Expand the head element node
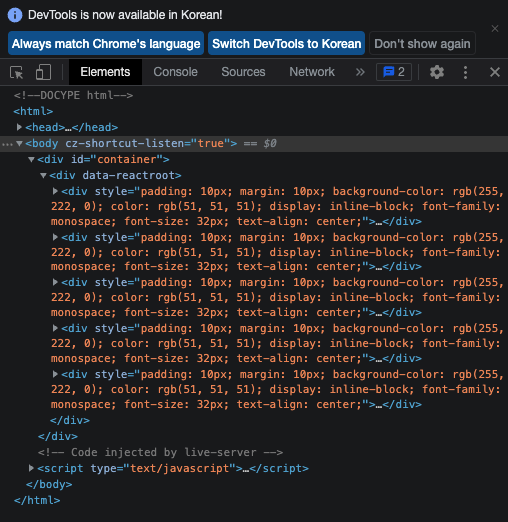Viewport: 508px width, 522px height. pos(19,127)
